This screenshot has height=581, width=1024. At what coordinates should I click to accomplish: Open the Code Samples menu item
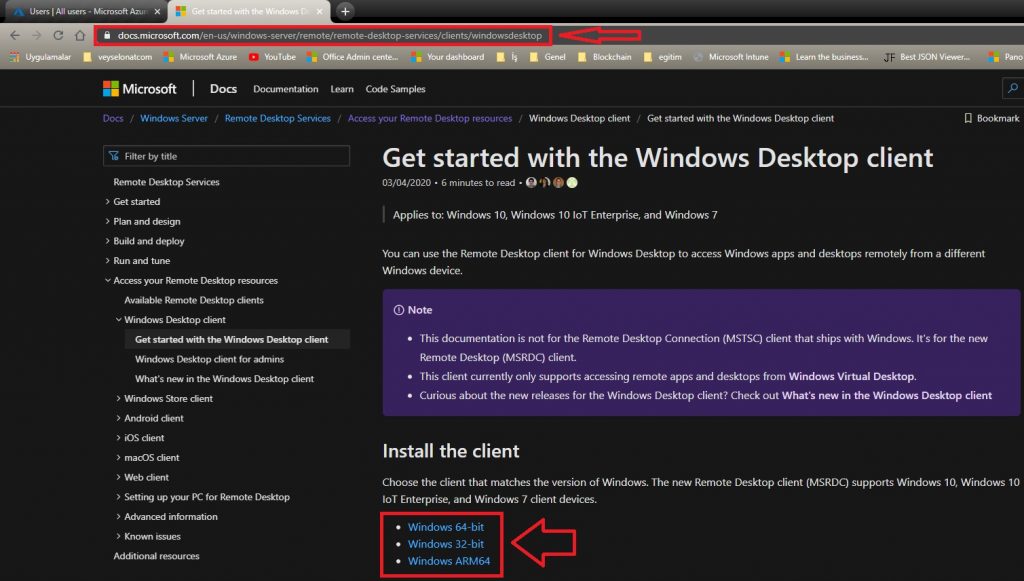click(x=395, y=89)
